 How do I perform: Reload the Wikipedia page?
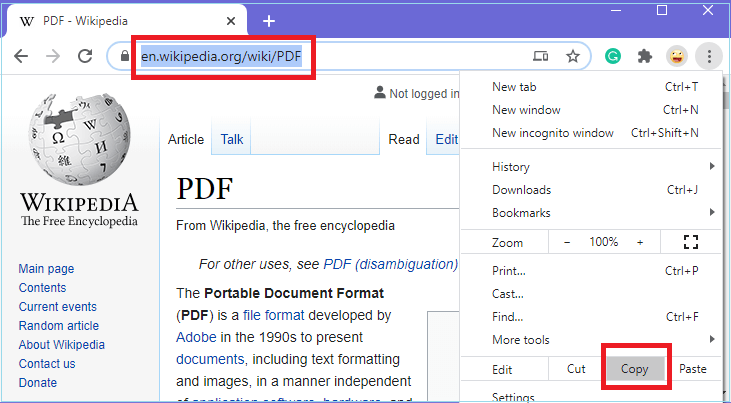(x=86, y=56)
